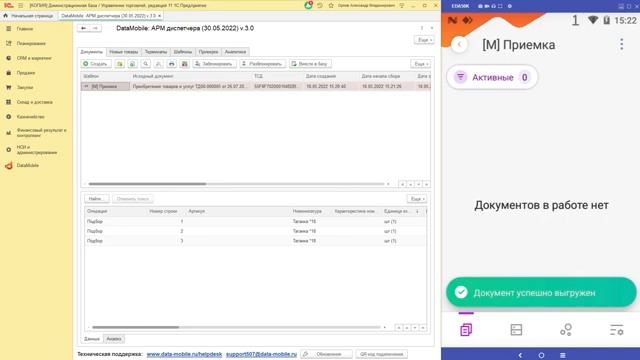Go to the home page icon tab

pyautogui.click(x=5, y=16)
